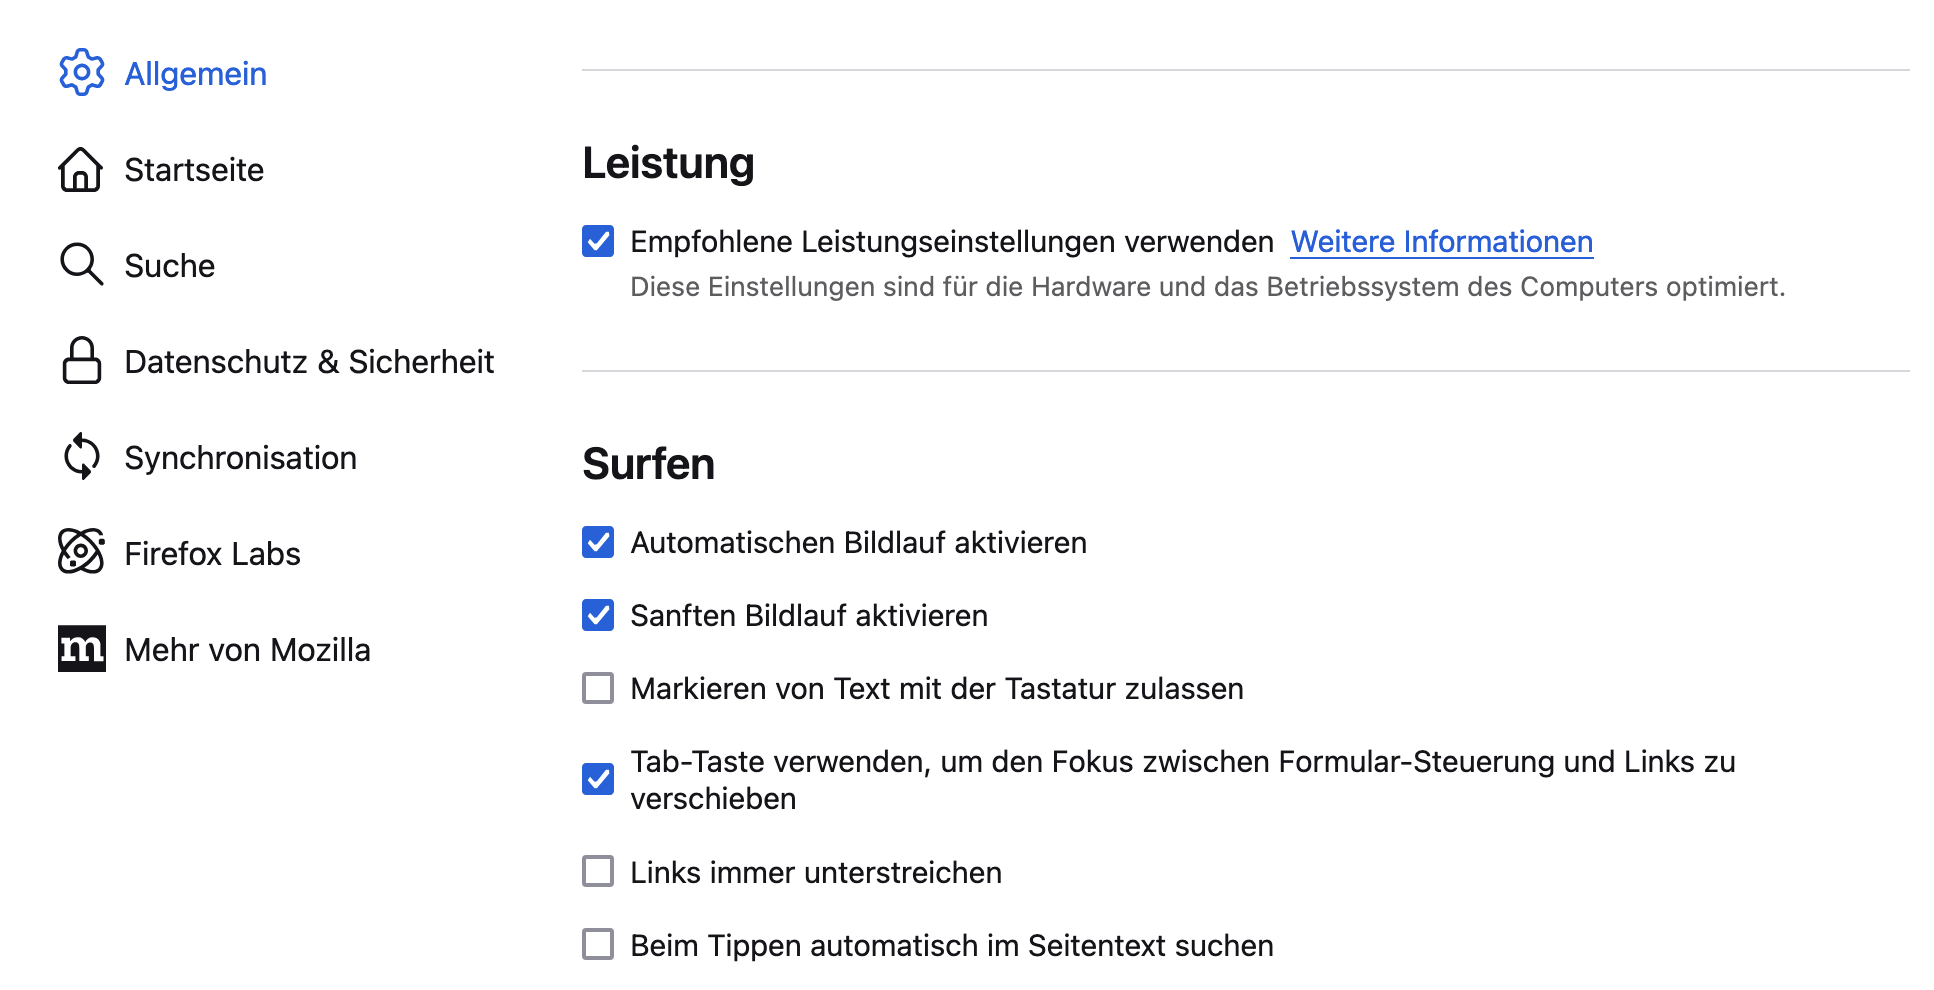Open the Firefox Labs page
This screenshot has width=1934, height=990.
[x=212, y=554]
